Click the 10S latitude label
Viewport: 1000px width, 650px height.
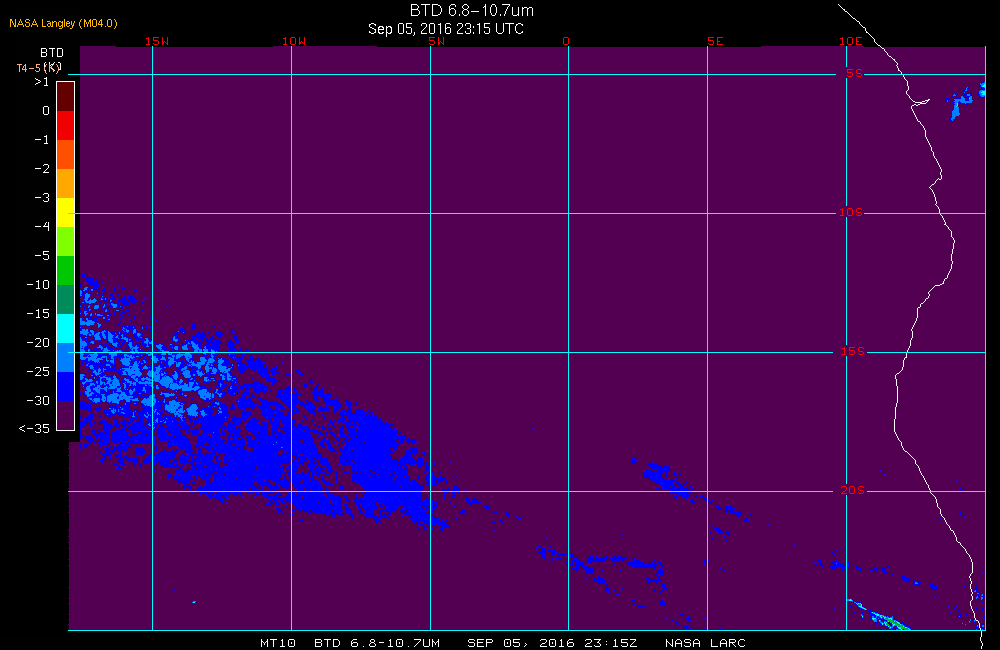(x=851, y=212)
